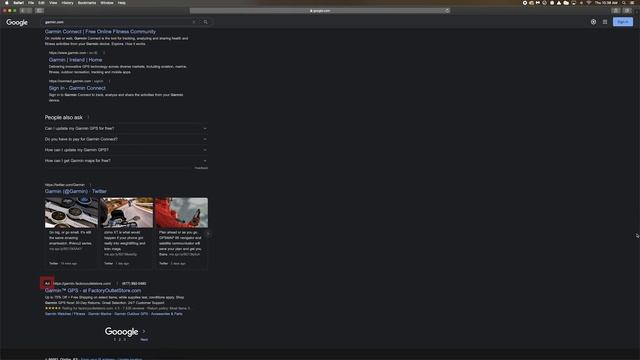Open the Window menu

[107, 3]
